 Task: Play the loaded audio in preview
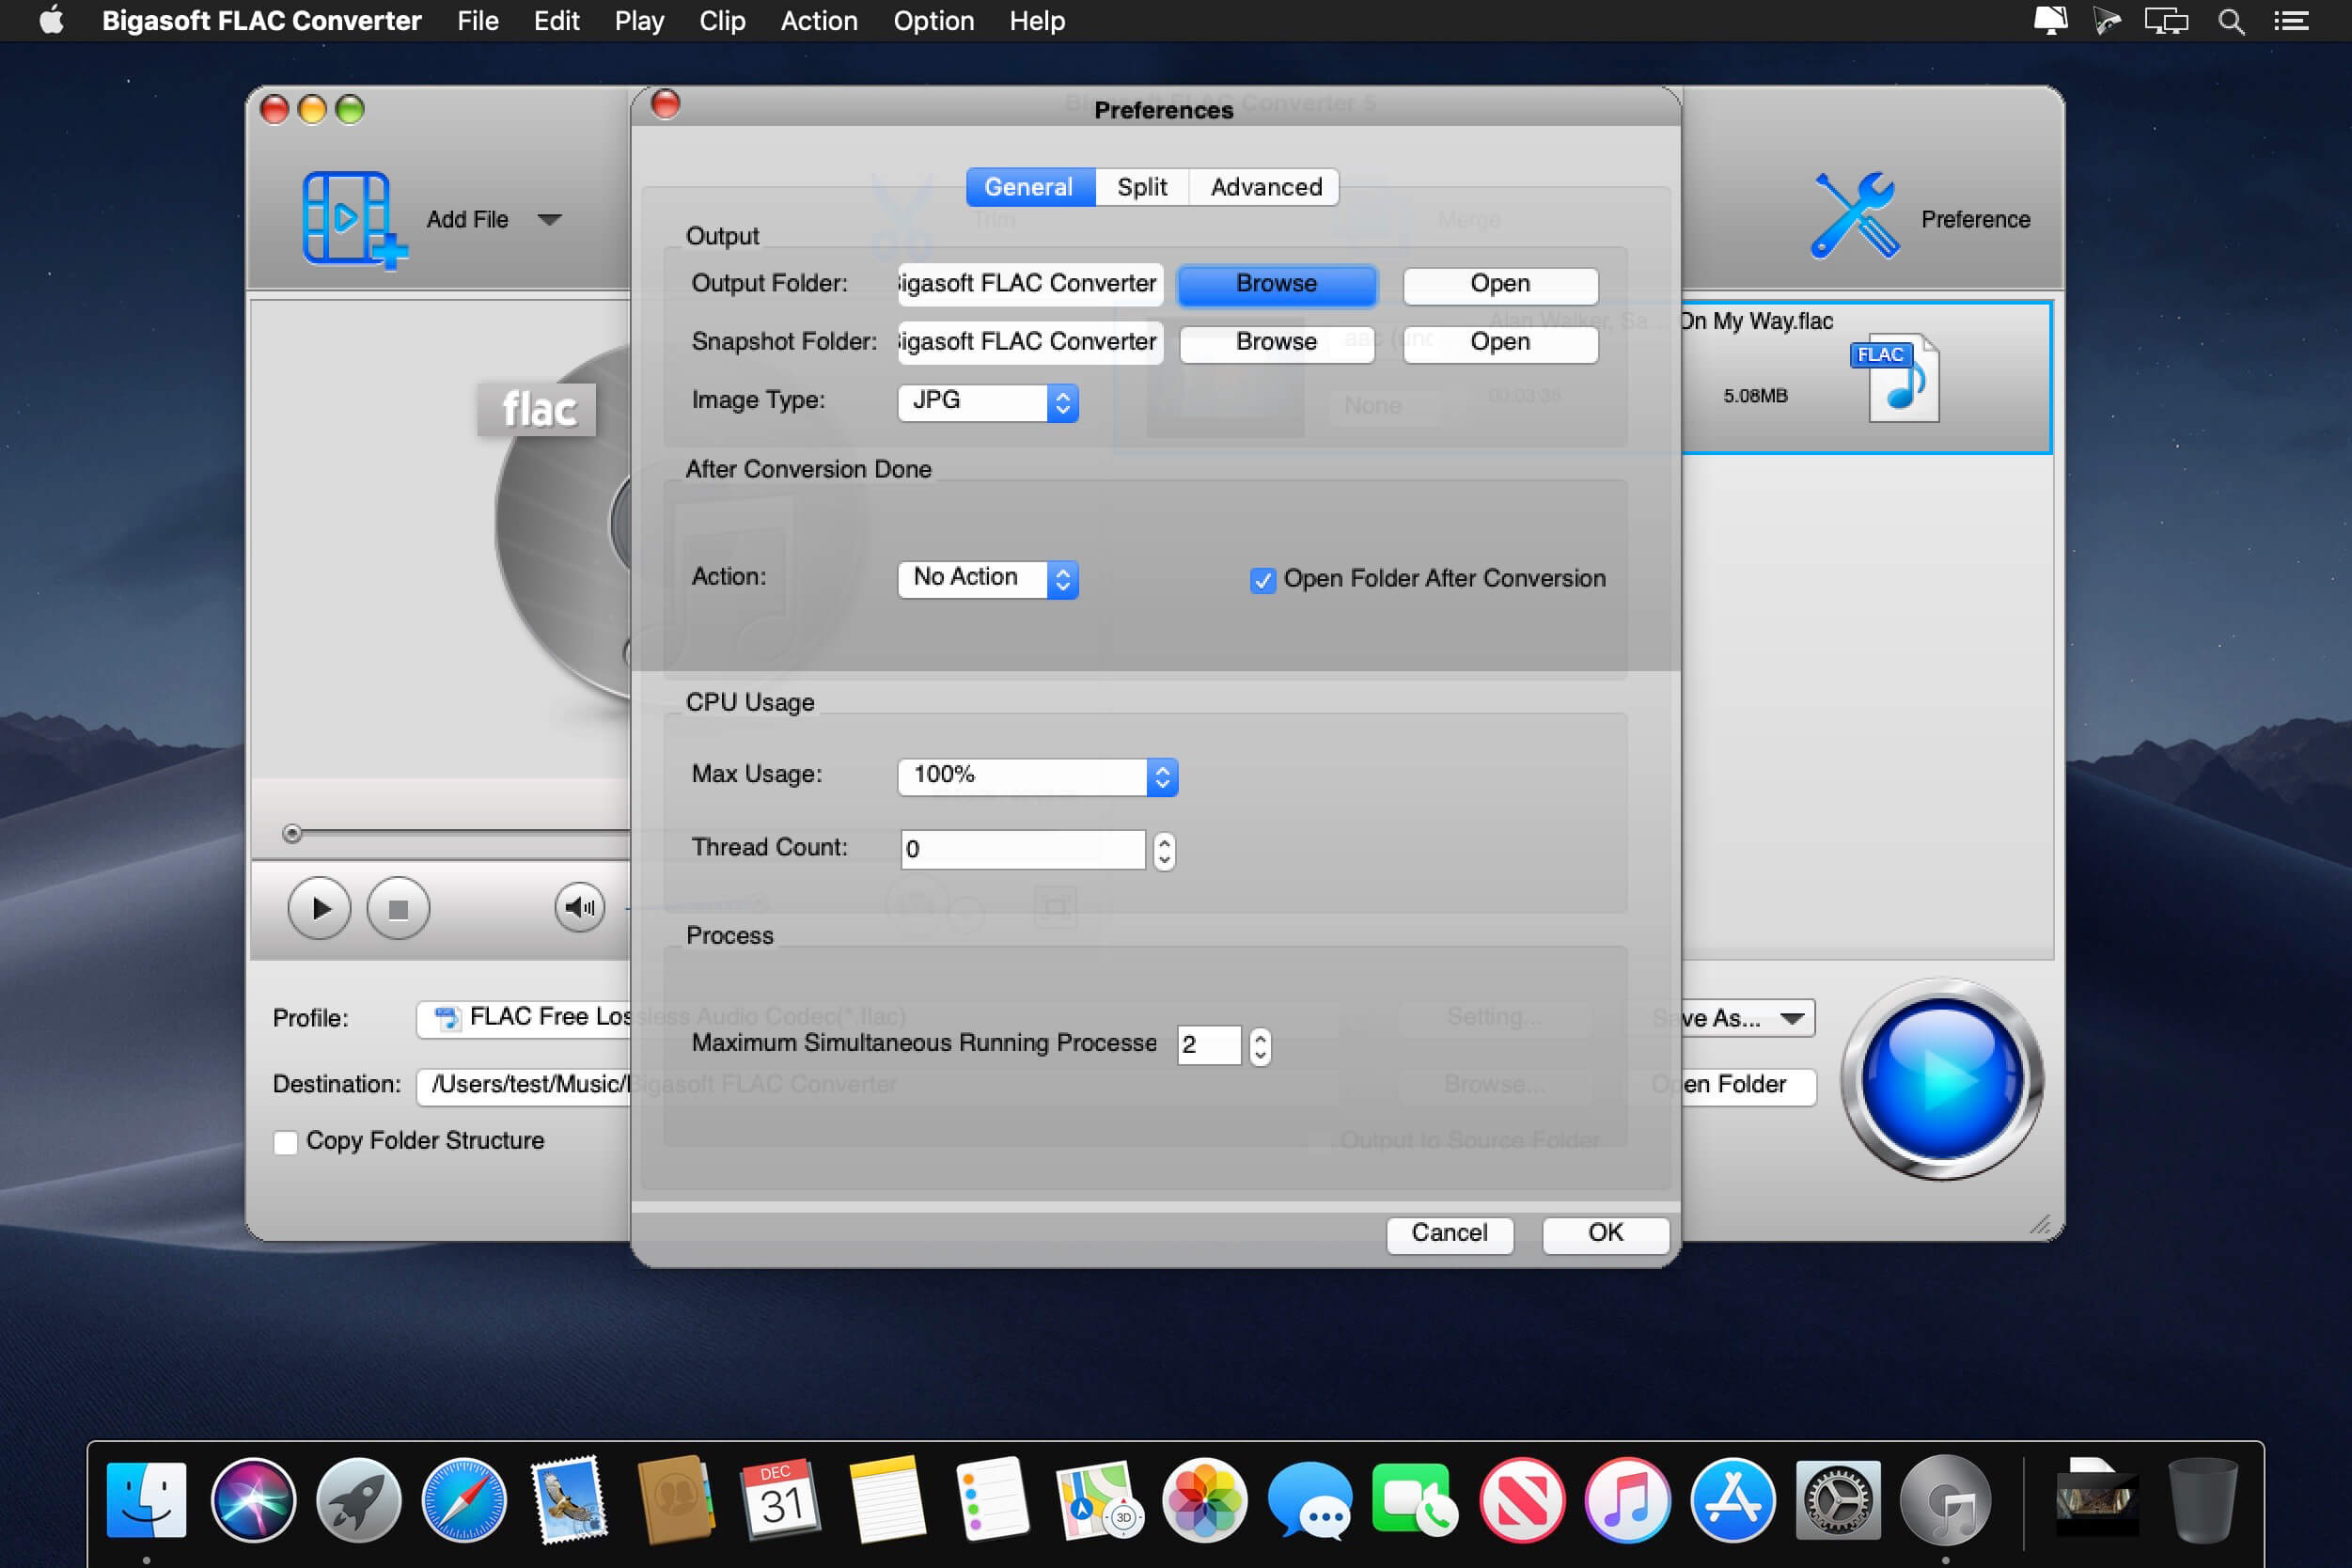[x=319, y=908]
